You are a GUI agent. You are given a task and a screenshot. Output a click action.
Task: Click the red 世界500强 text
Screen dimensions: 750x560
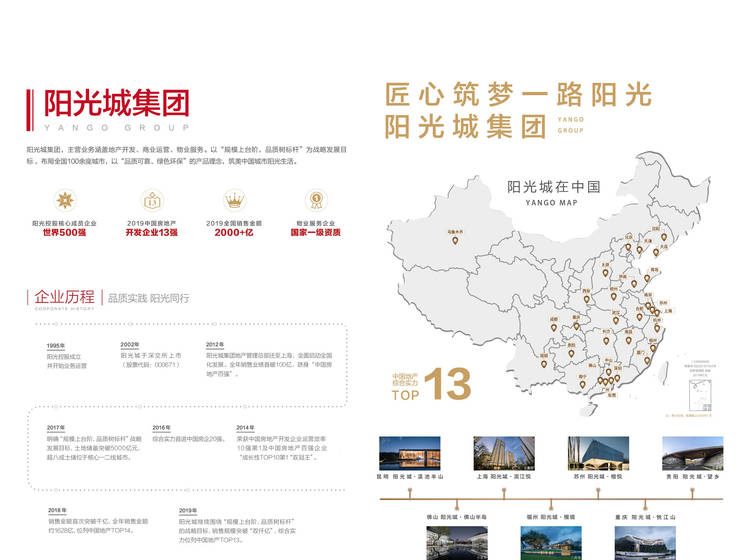pyautogui.click(x=65, y=232)
